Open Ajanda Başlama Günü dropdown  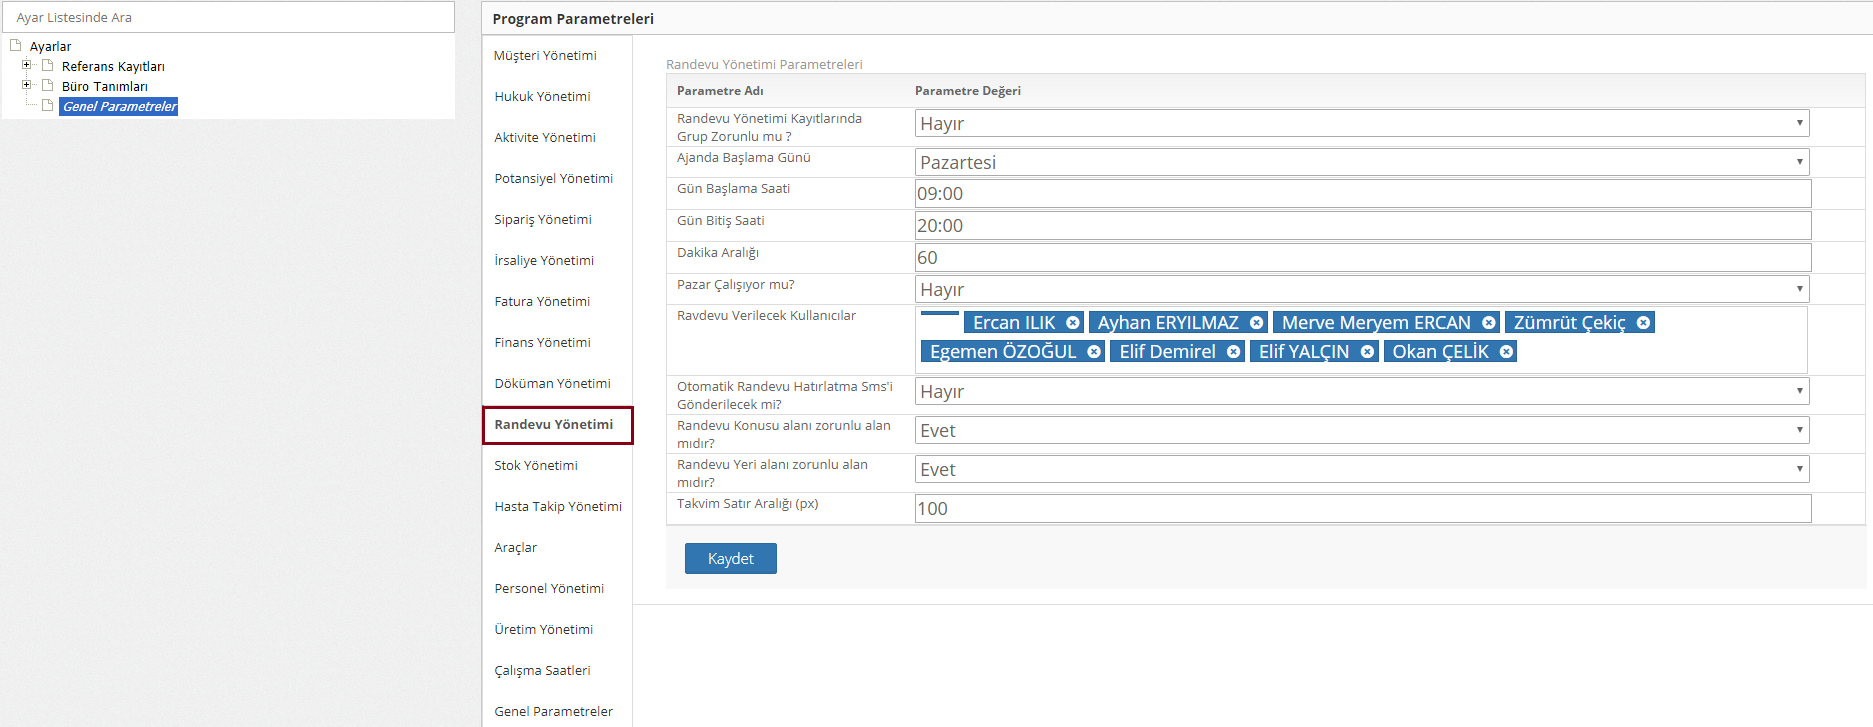pyautogui.click(x=1361, y=162)
